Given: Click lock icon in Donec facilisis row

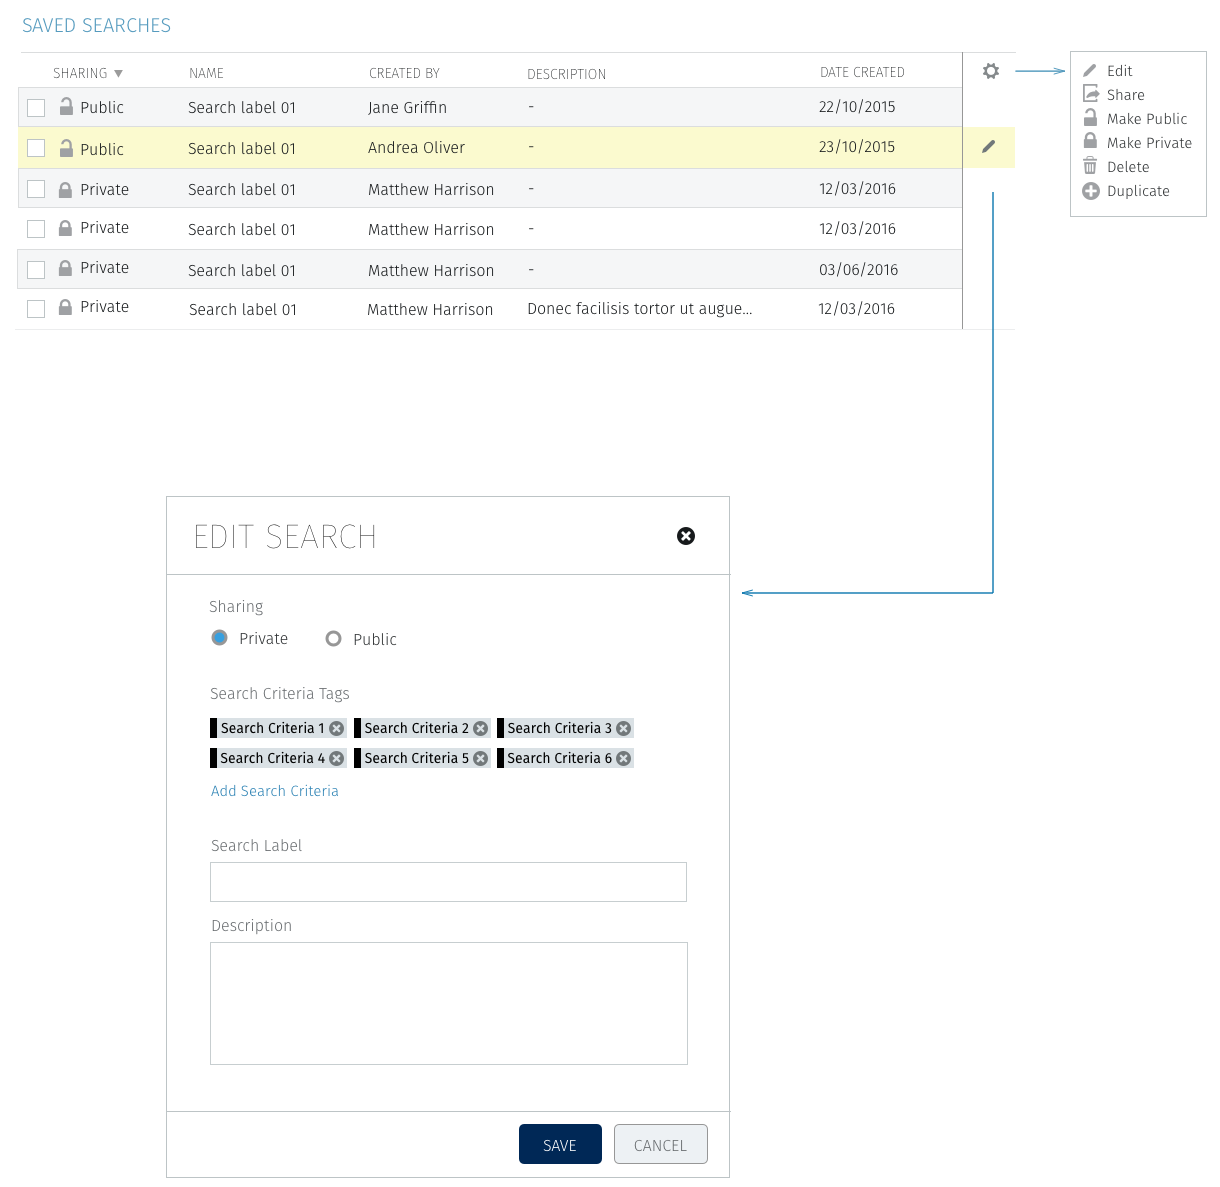Looking at the screenshot, I should [x=65, y=307].
